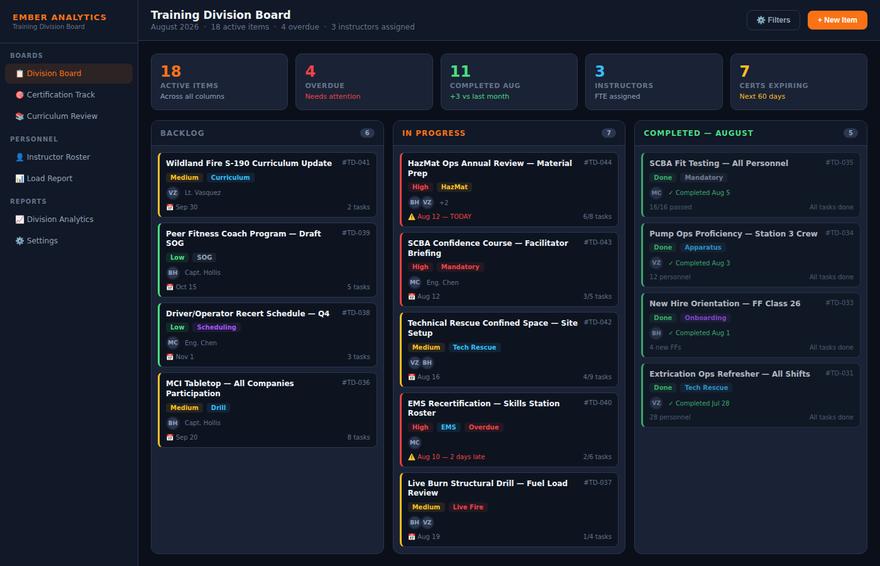Click the calendar icon next to Oct 15

coord(170,287)
